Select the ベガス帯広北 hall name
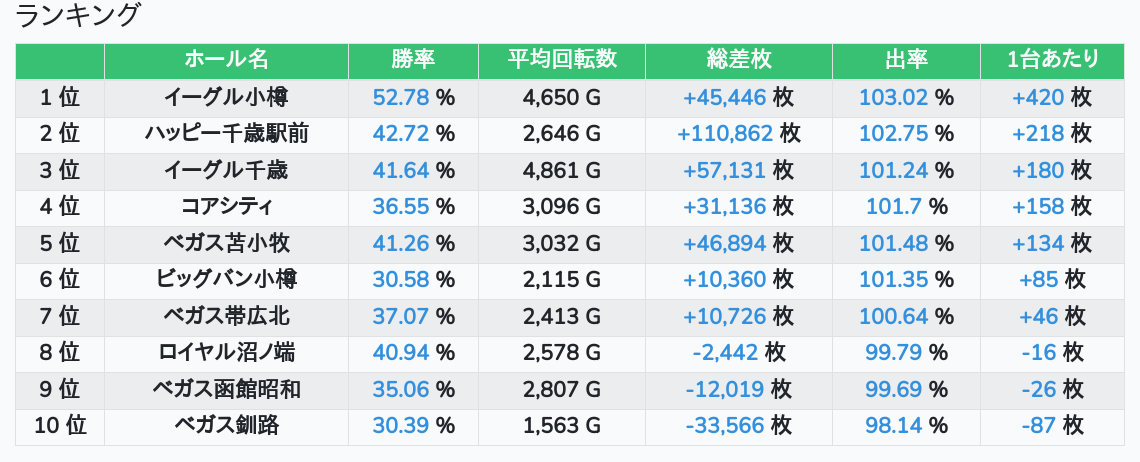1140x462 pixels. 226,317
